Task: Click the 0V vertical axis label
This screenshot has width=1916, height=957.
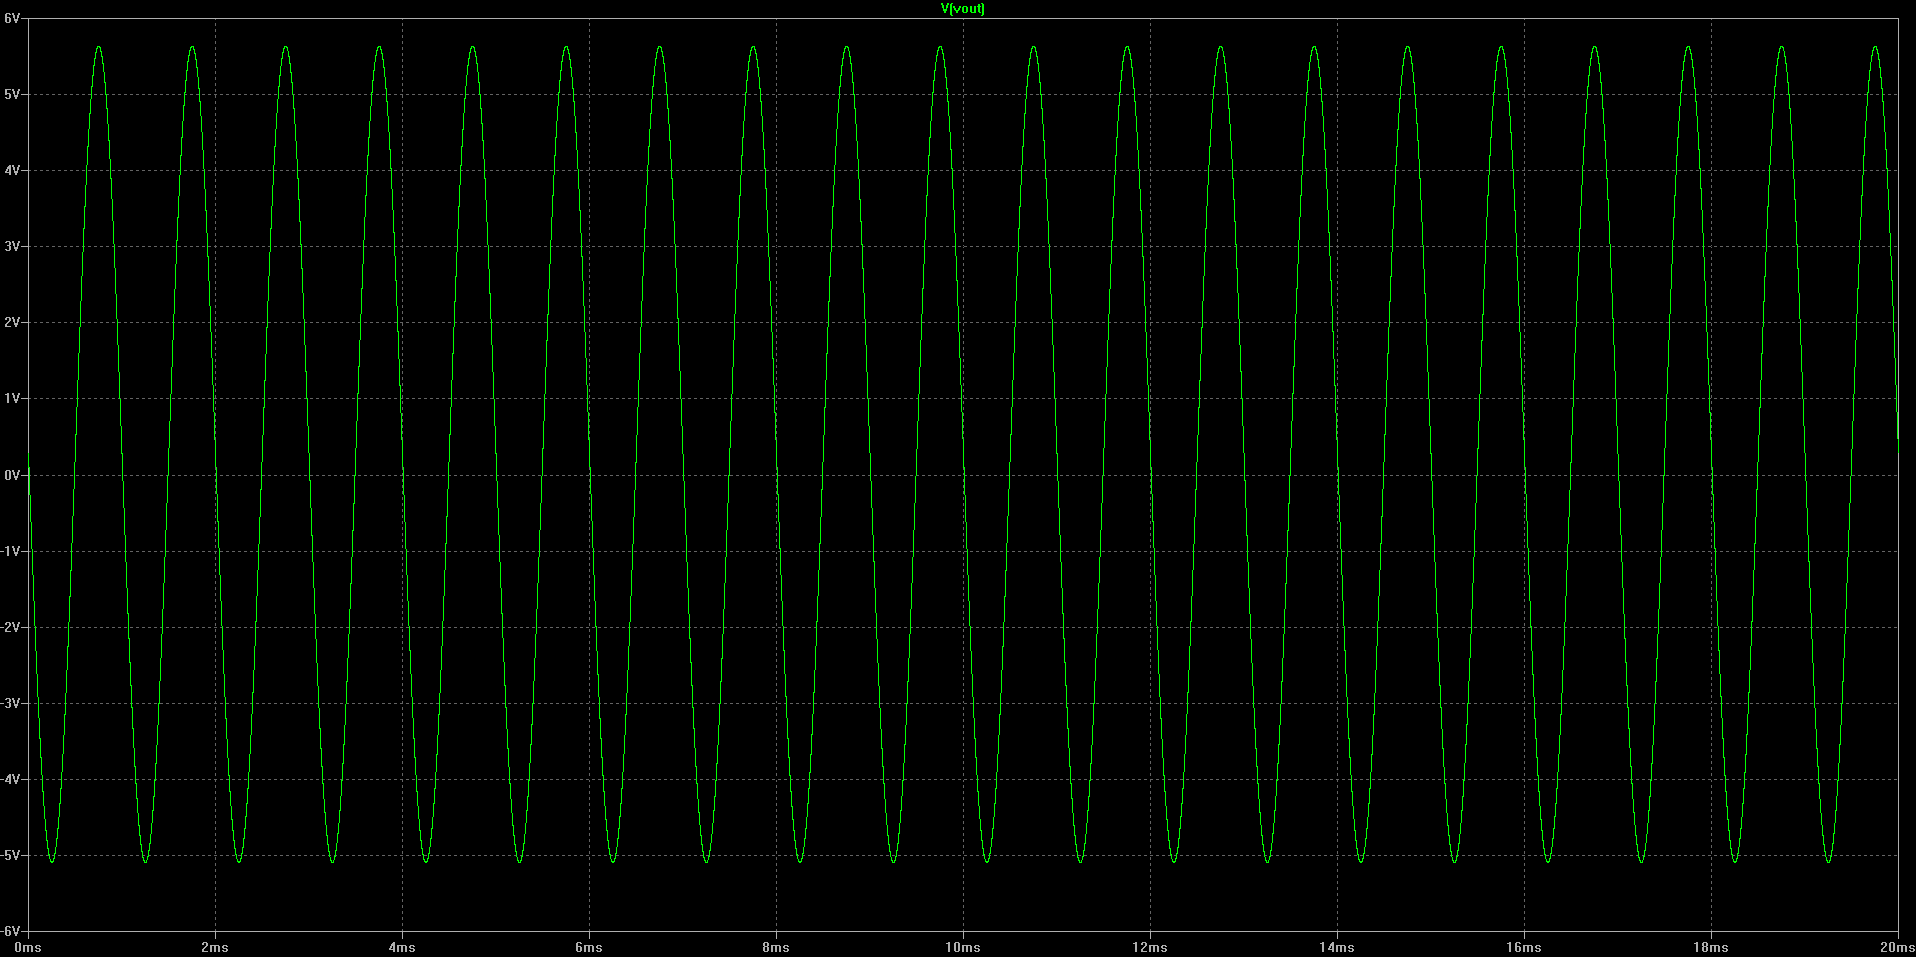Action: tap(11, 475)
